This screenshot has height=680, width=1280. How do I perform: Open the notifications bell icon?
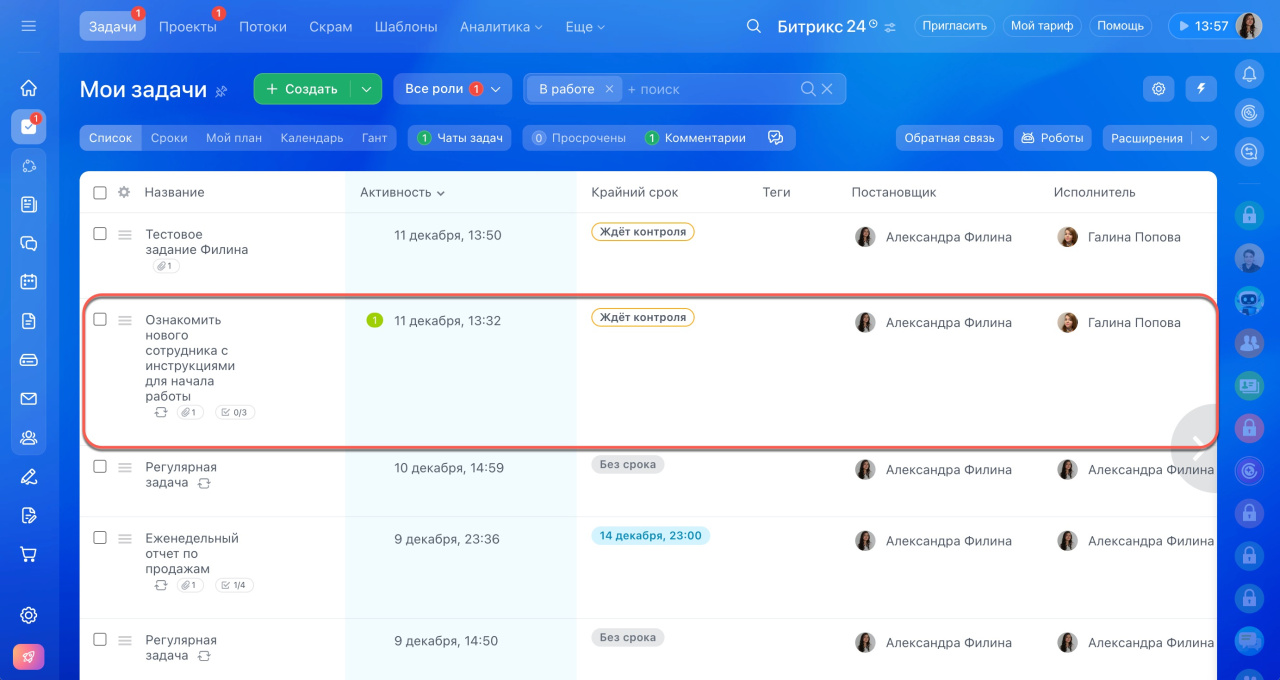point(1248,73)
